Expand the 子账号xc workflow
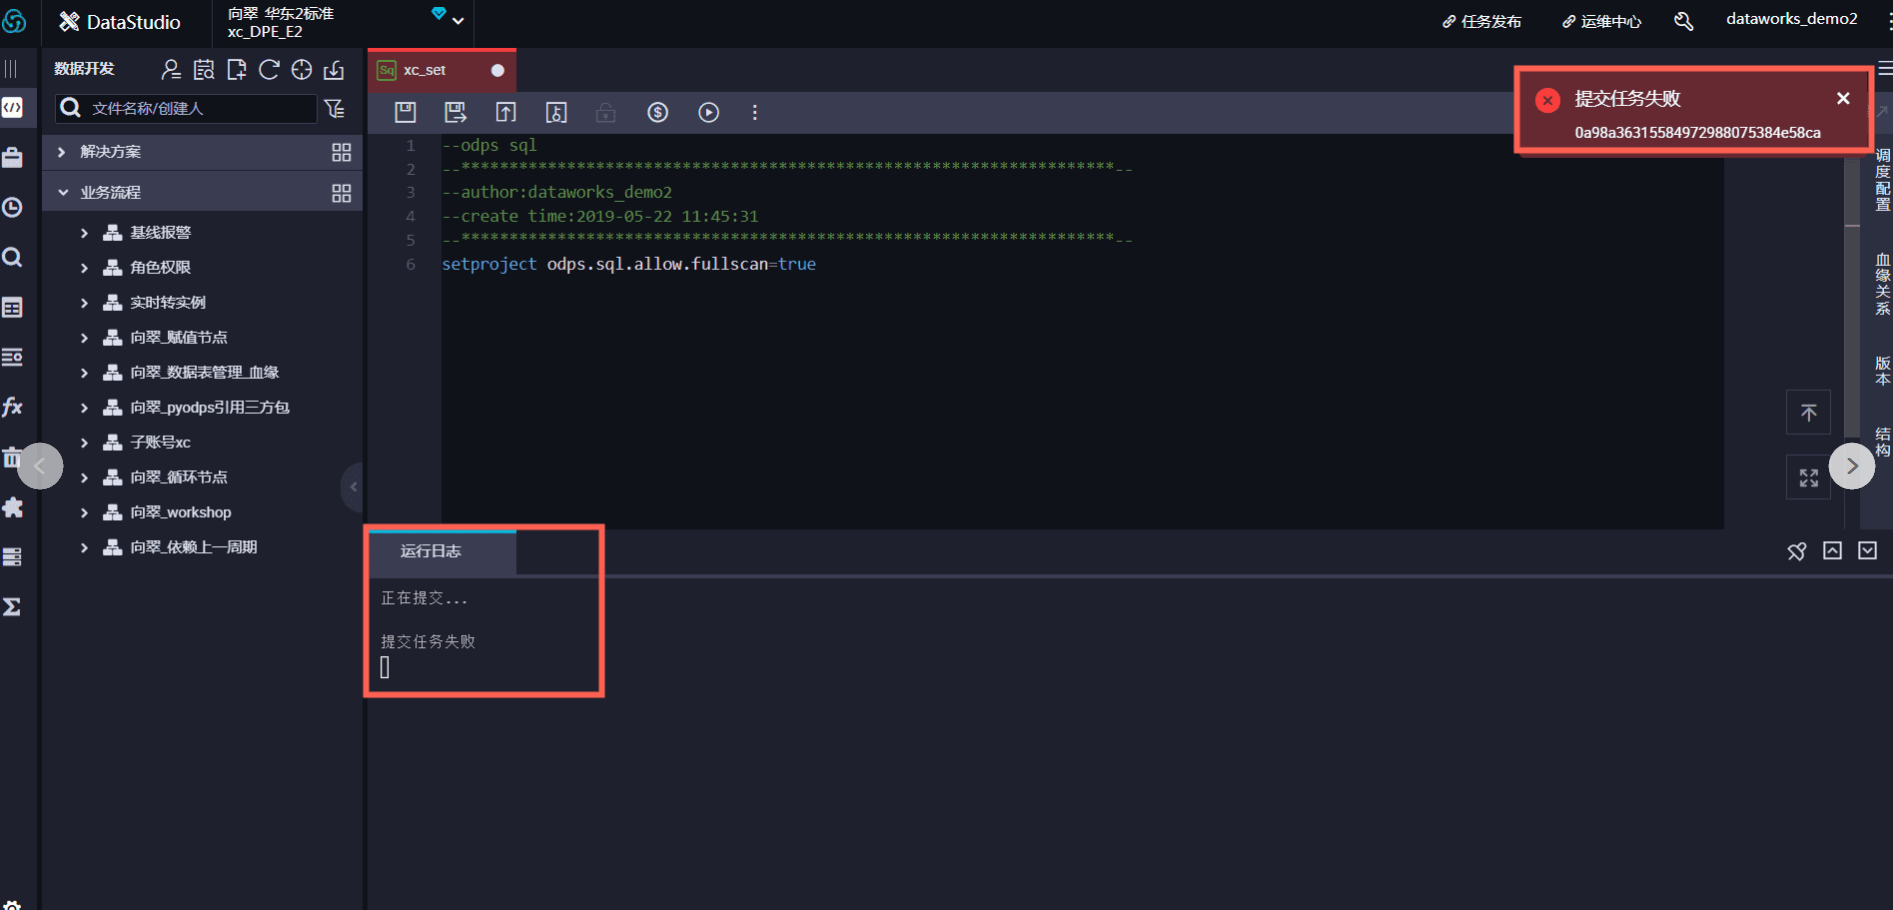 pos(84,442)
